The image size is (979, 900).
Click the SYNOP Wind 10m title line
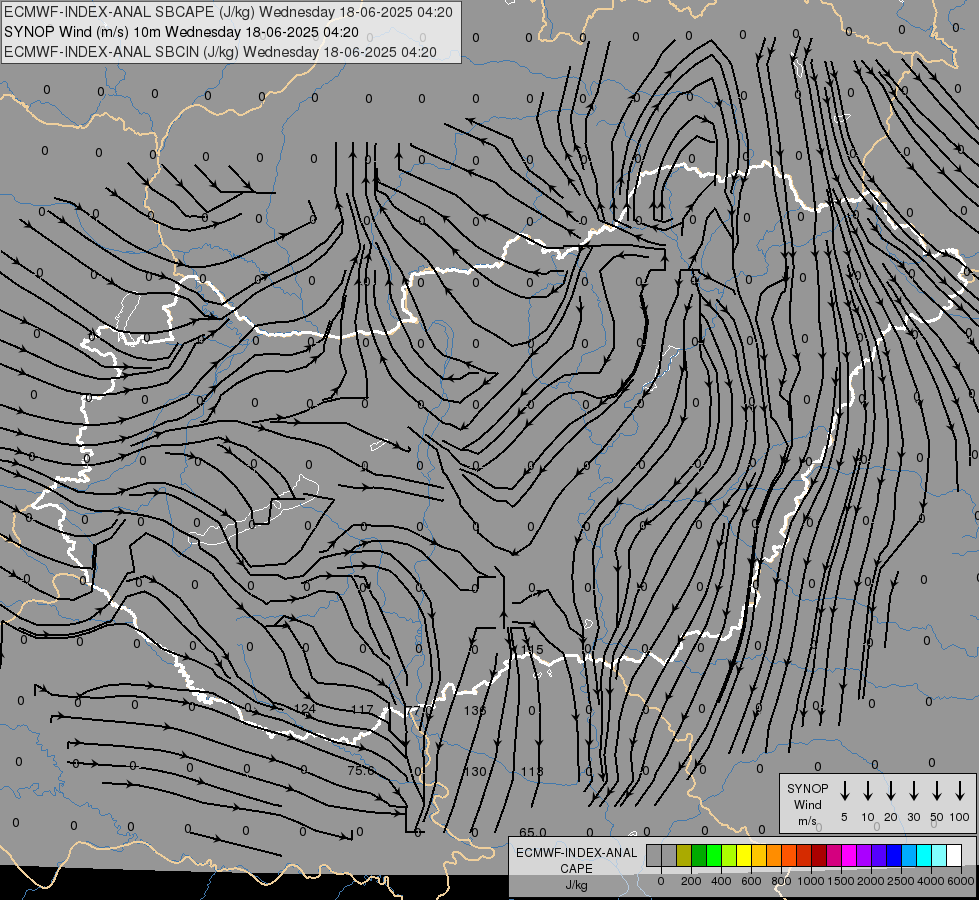pyautogui.click(x=181, y=32)
